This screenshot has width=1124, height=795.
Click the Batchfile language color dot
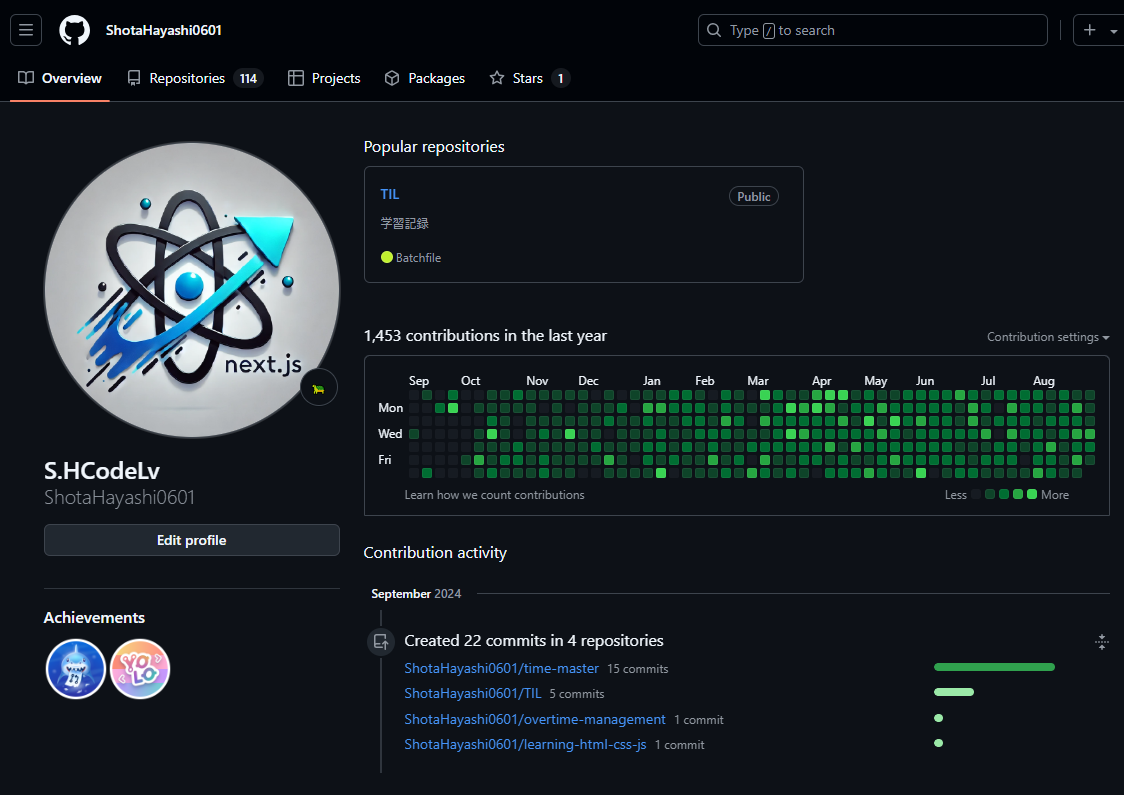tap(386, 257)
